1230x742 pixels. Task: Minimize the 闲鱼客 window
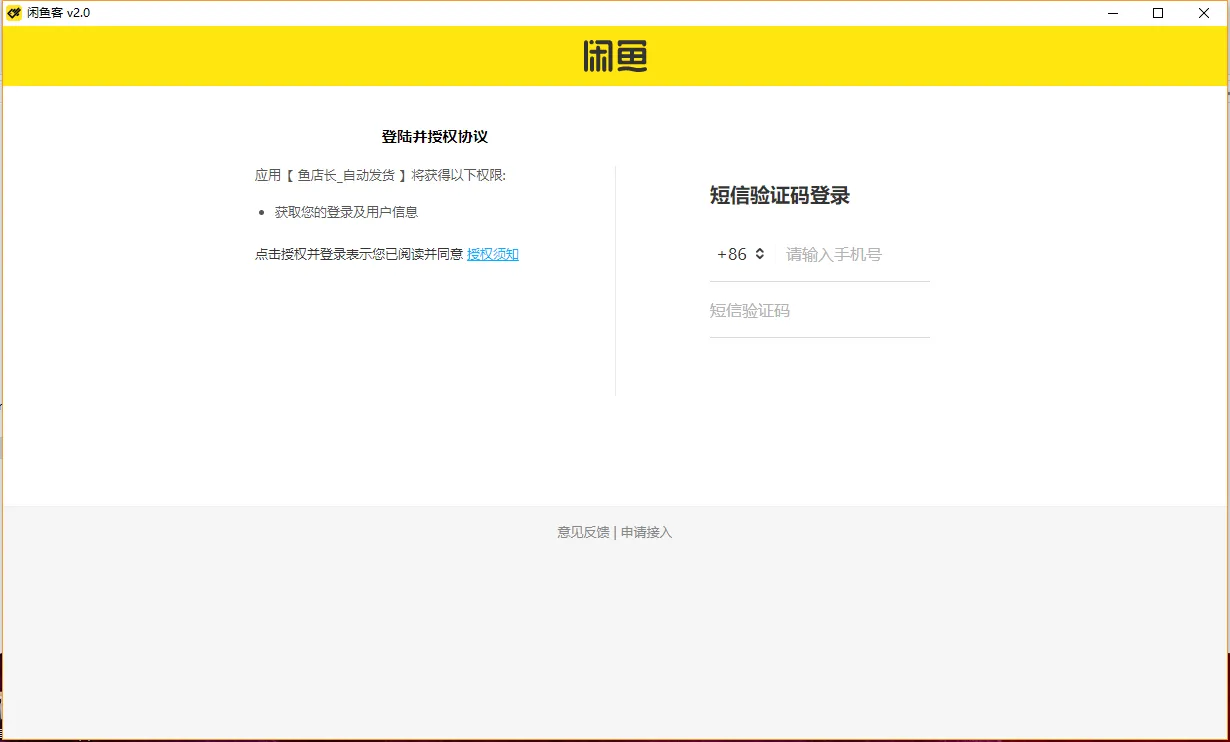[1113, 13]
